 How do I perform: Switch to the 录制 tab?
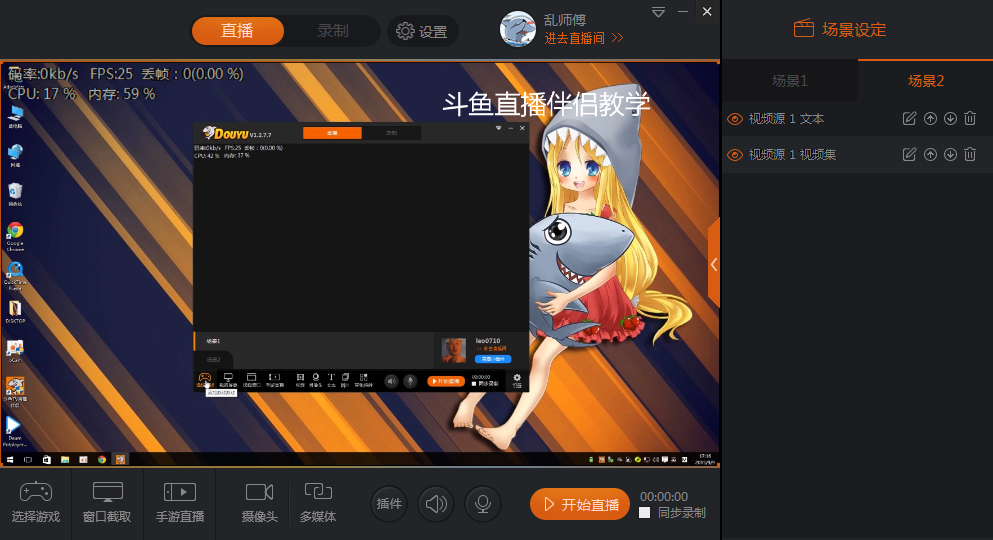click(332, 30)
